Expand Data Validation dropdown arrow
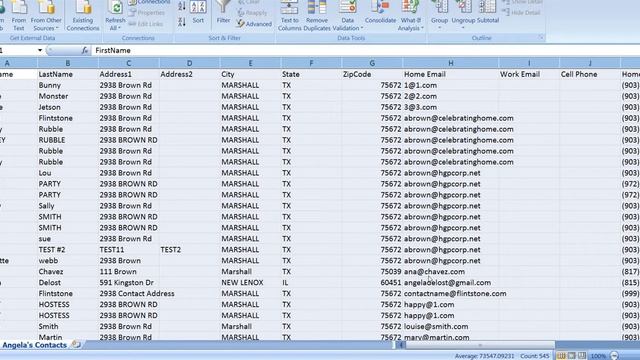Screen dimensions: 640x360 (362, 28)
